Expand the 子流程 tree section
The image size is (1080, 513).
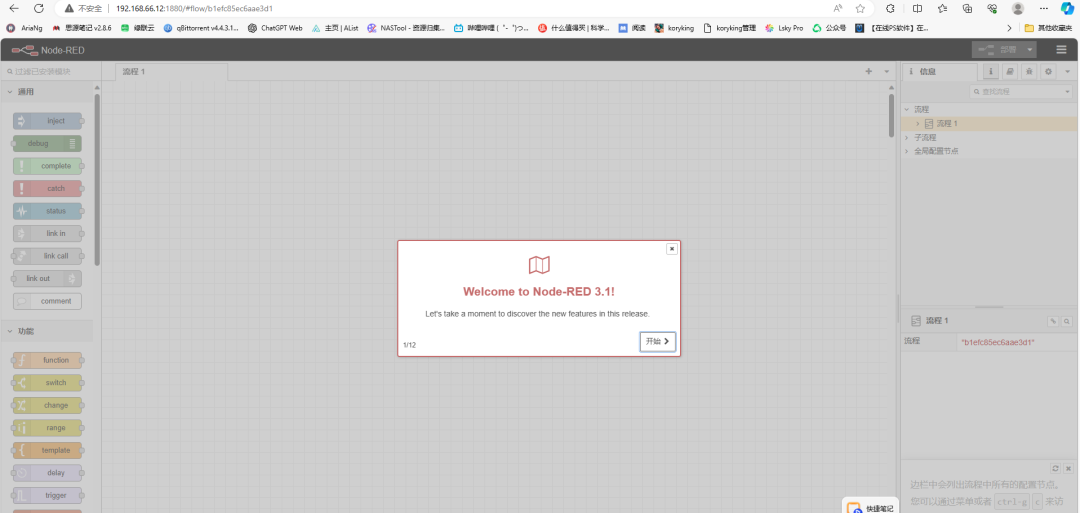pyautogui.click(x=907, y=137)
